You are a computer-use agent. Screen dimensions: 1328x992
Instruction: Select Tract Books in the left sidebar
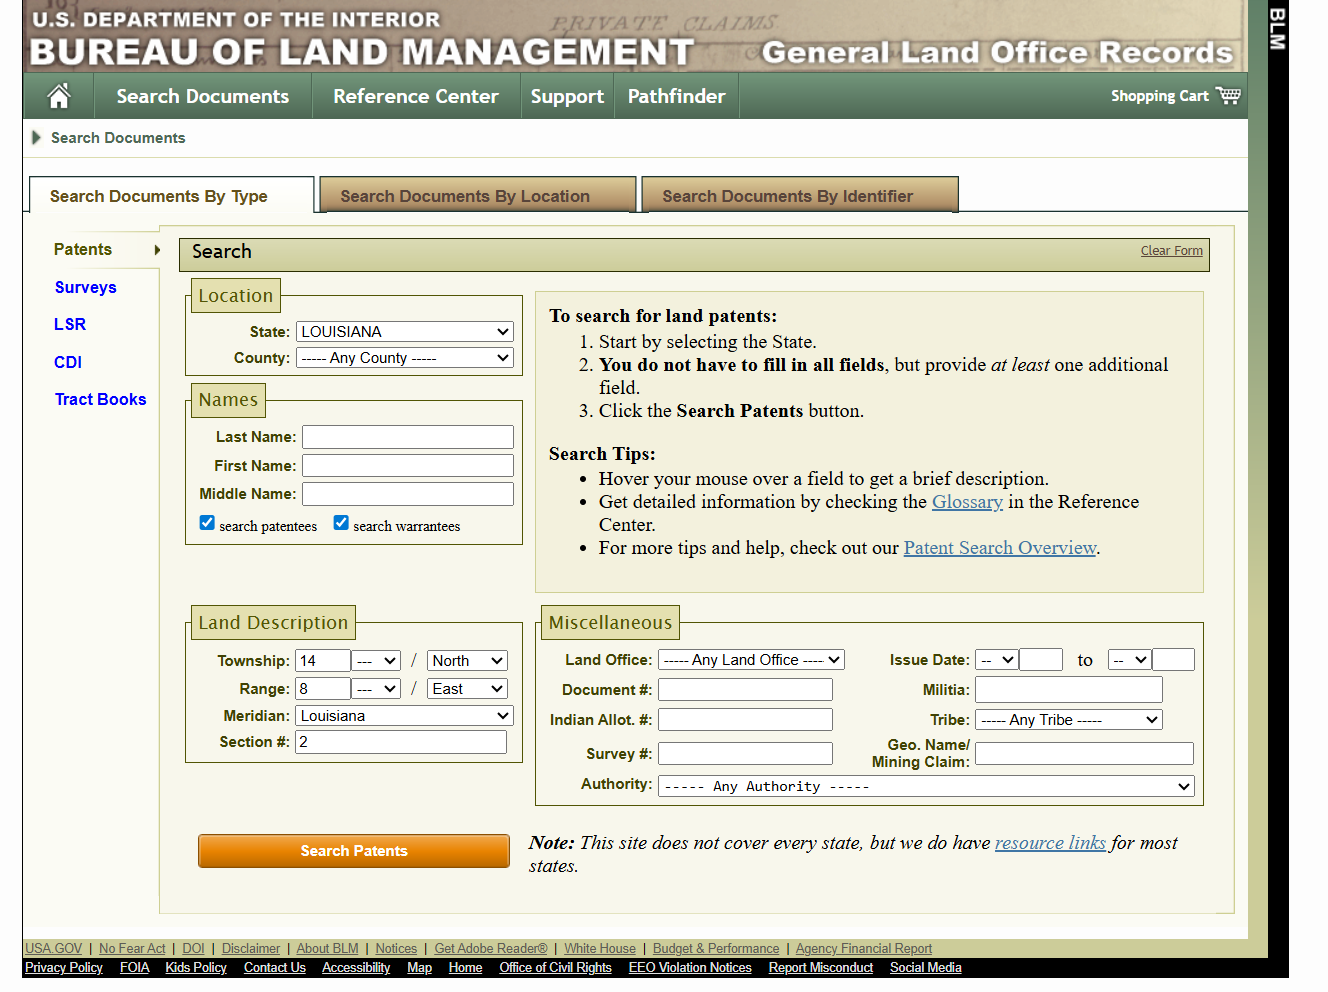coord(101,399)
